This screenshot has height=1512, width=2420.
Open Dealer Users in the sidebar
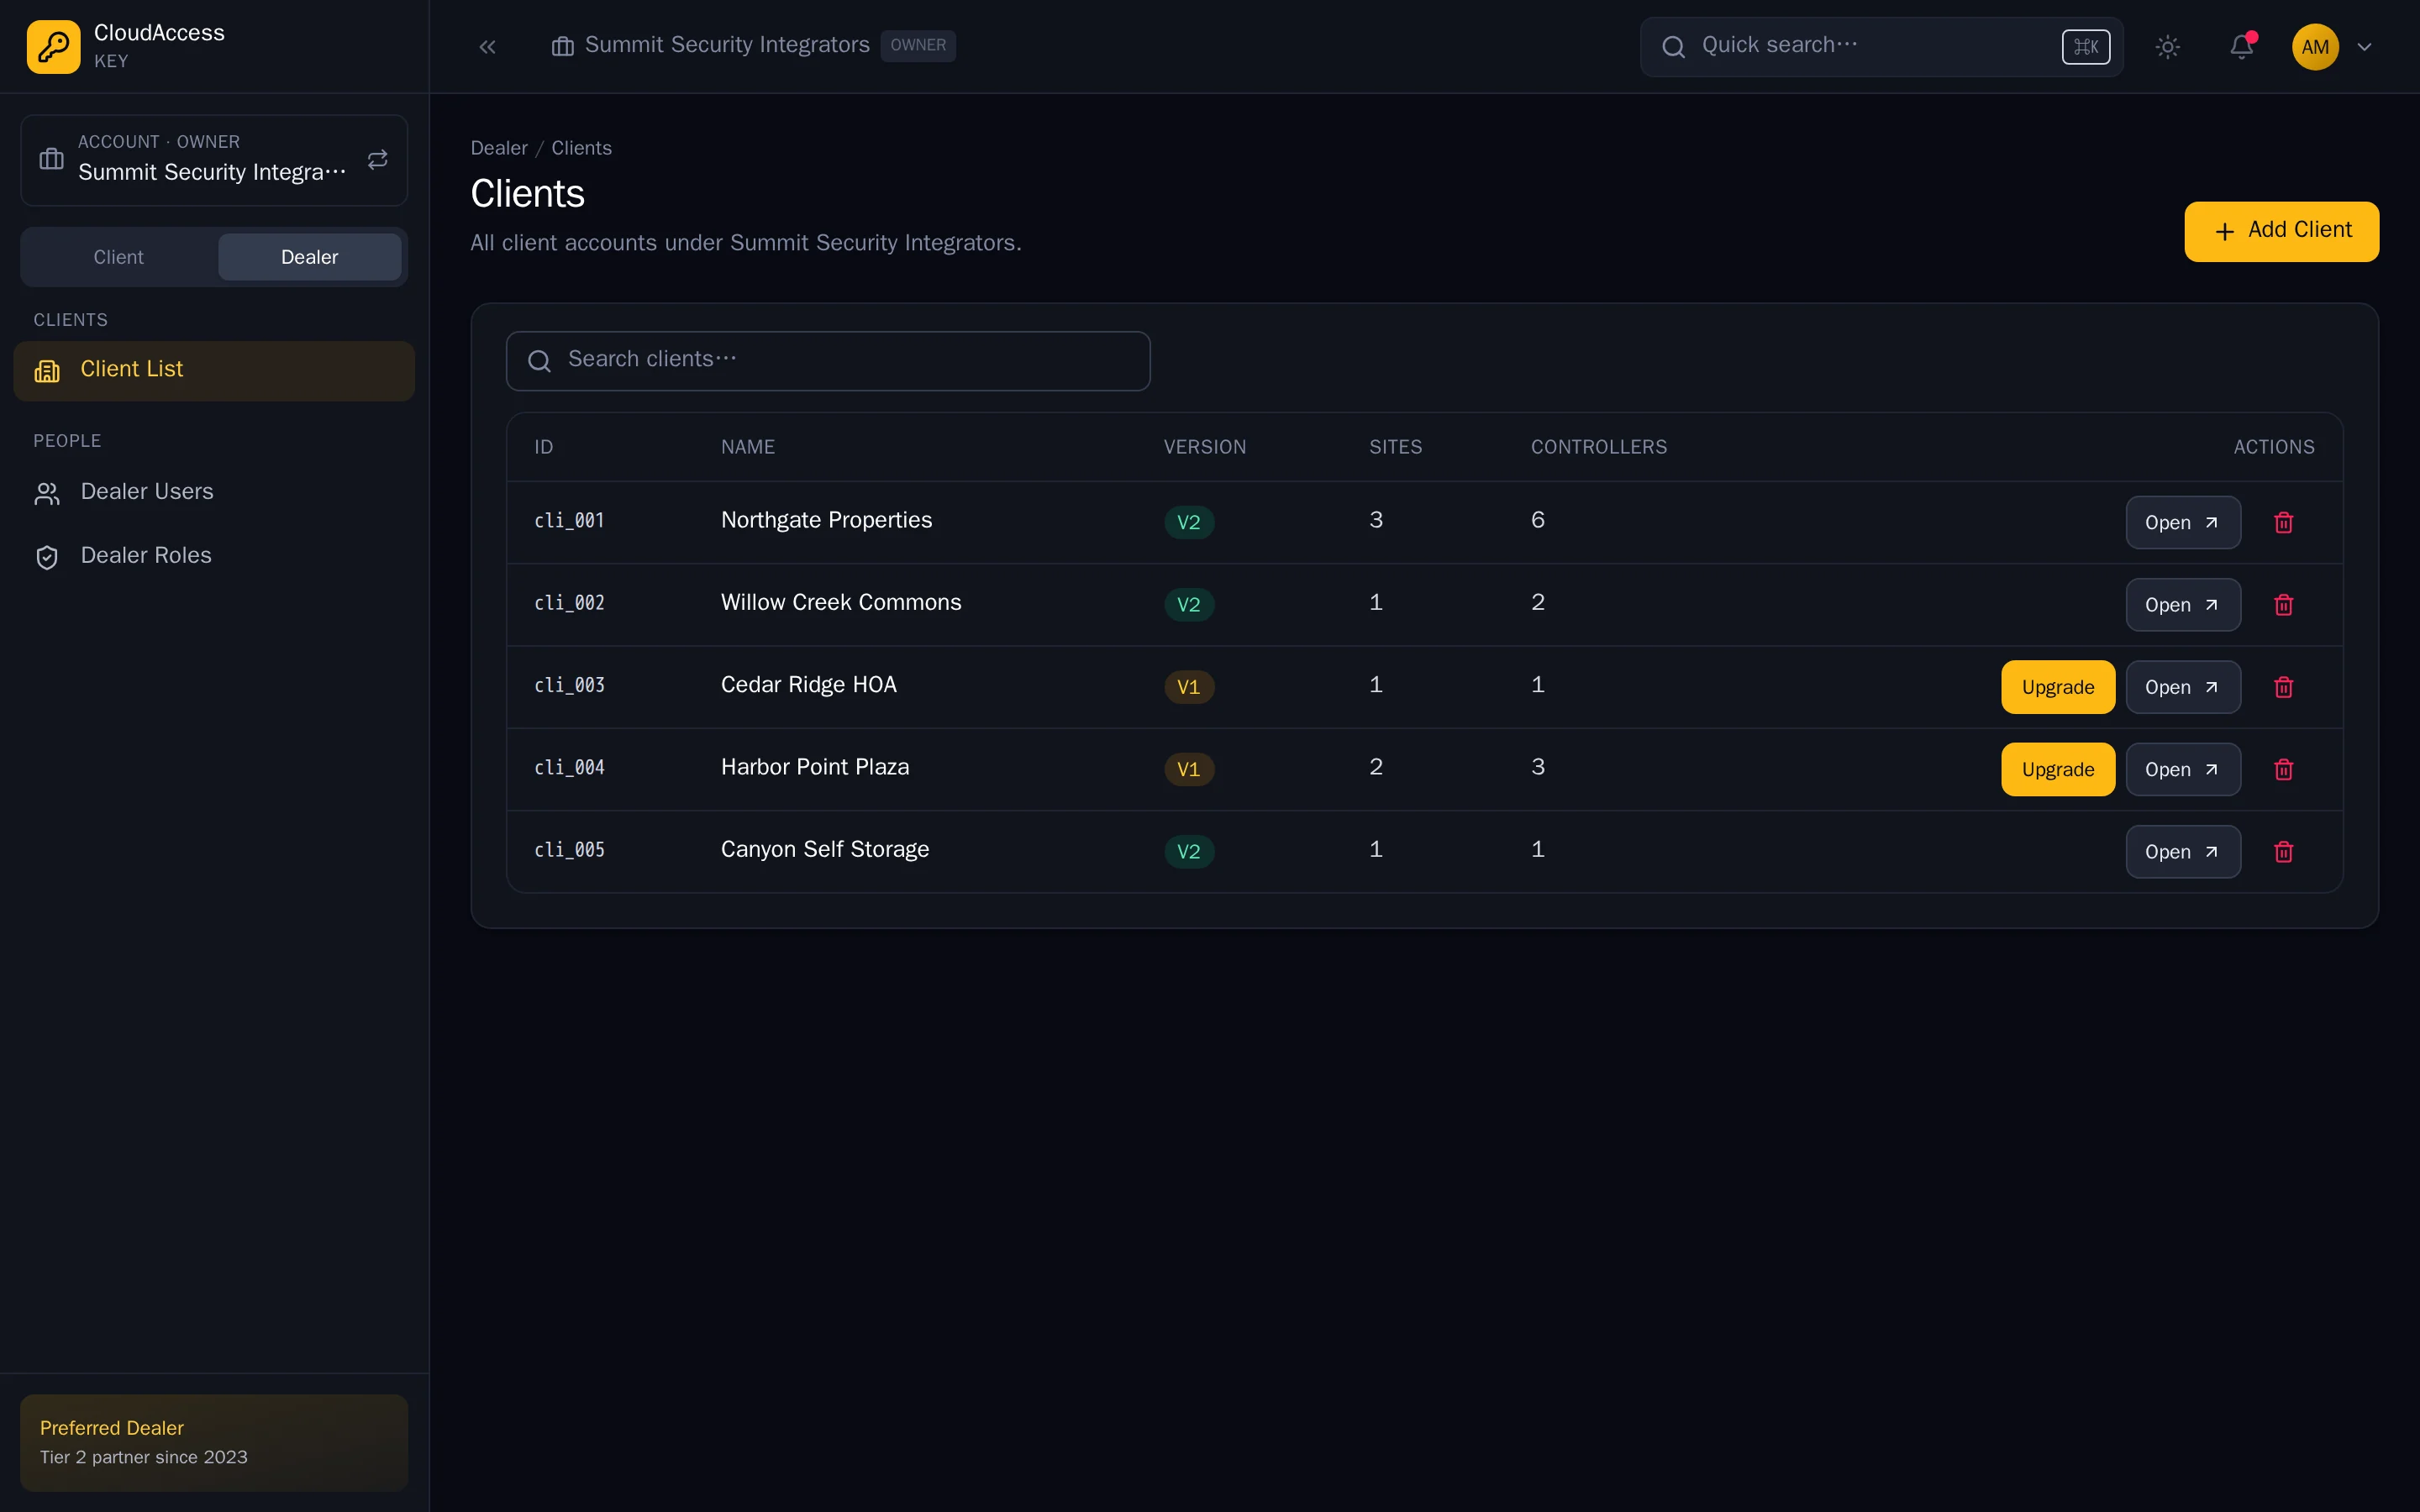(x=214, y=493)
